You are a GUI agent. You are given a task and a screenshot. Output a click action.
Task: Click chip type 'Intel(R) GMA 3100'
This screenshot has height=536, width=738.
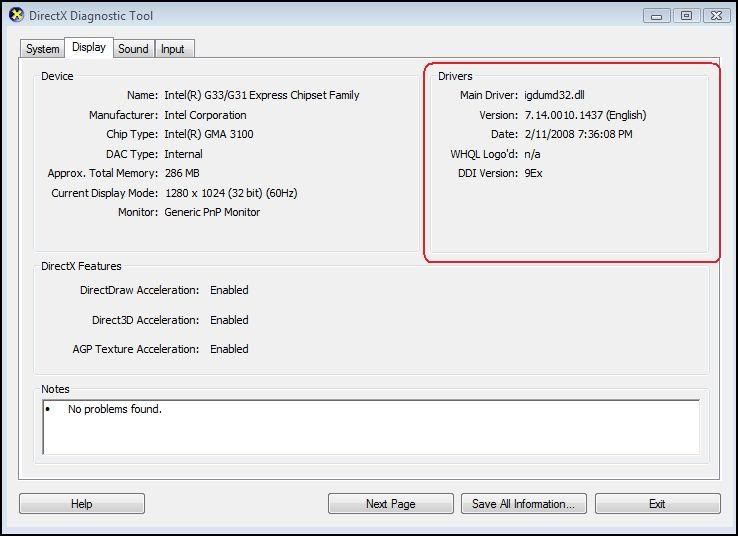point(209,134)
